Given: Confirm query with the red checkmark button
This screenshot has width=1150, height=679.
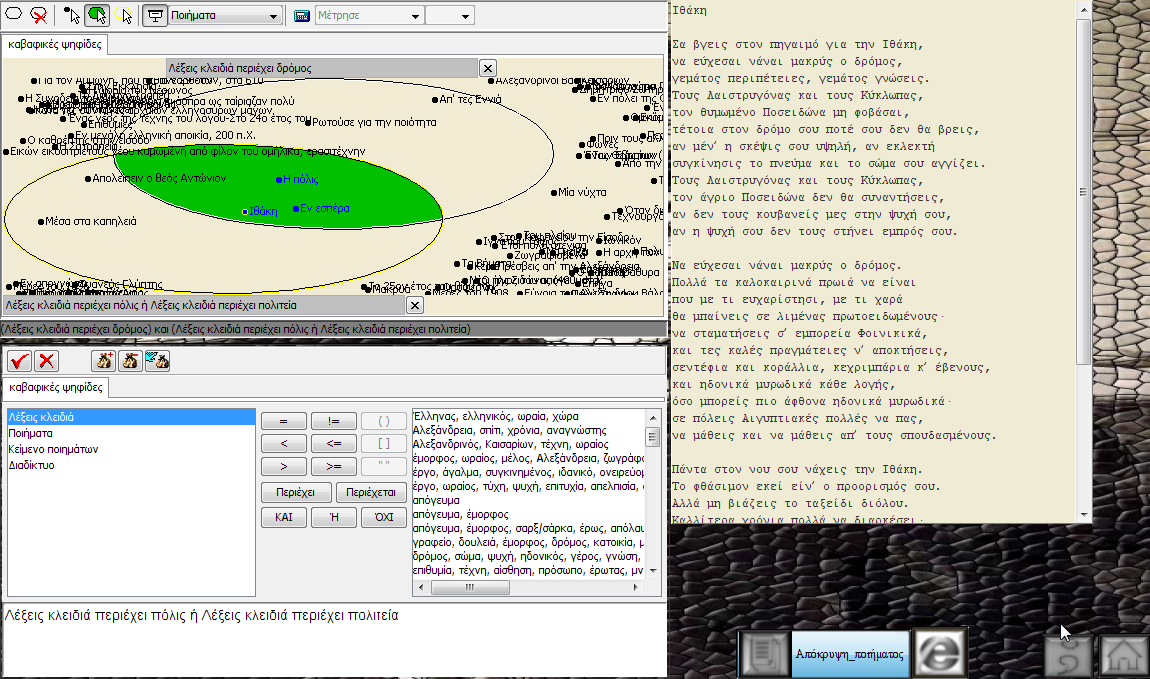Looking at the screenshot, I should pos(20,361).
